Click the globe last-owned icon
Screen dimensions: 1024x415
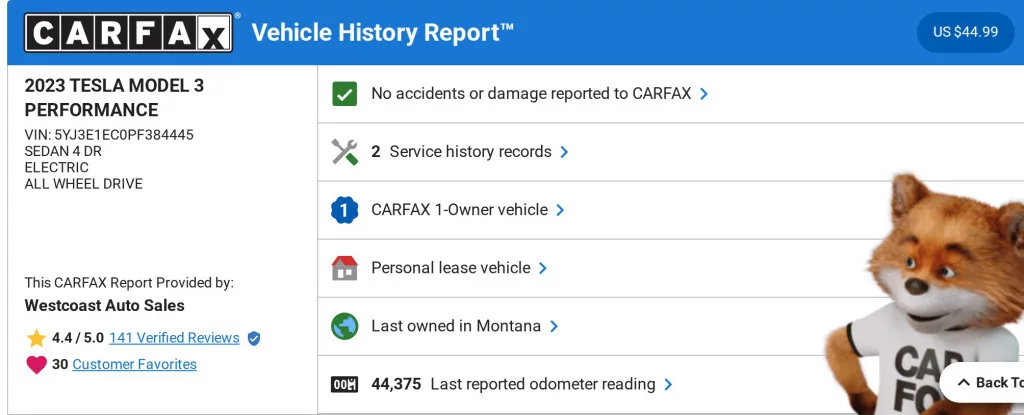(x=344, y=326)
